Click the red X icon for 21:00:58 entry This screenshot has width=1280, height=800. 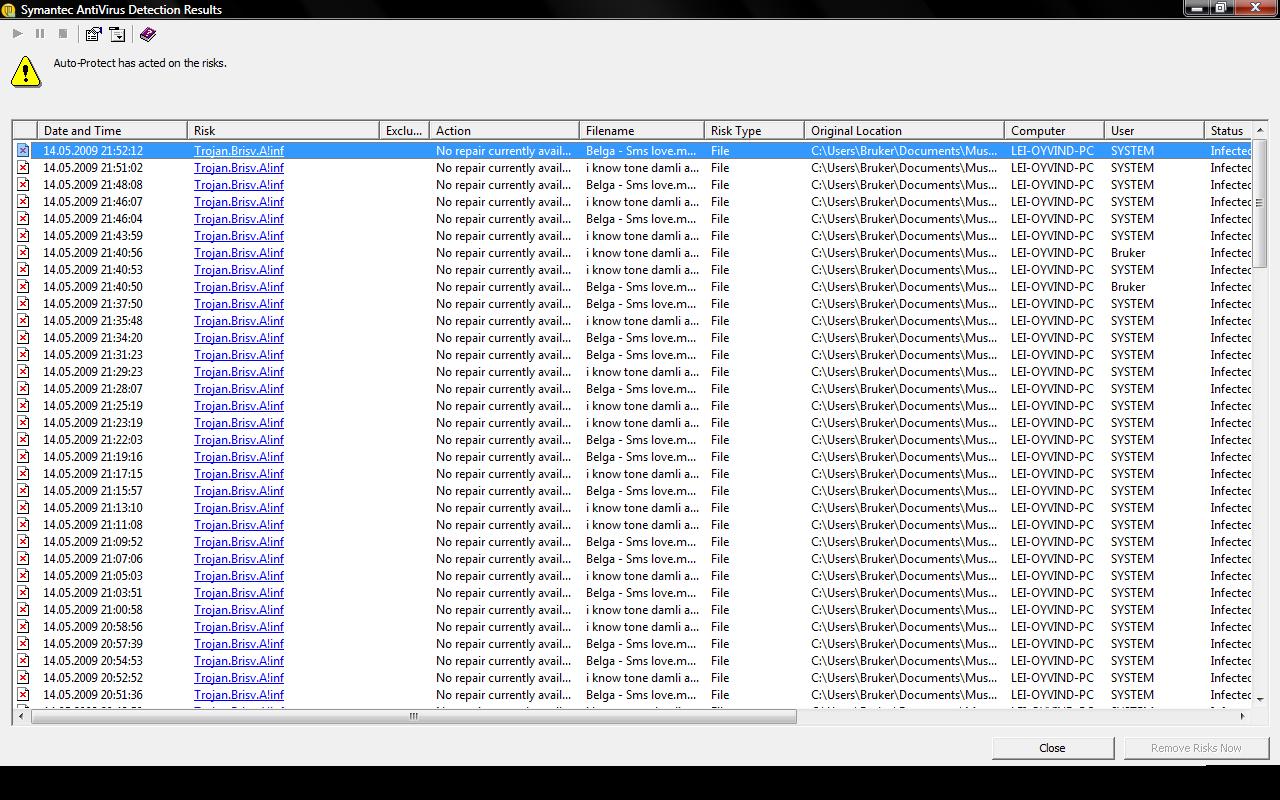23,610
